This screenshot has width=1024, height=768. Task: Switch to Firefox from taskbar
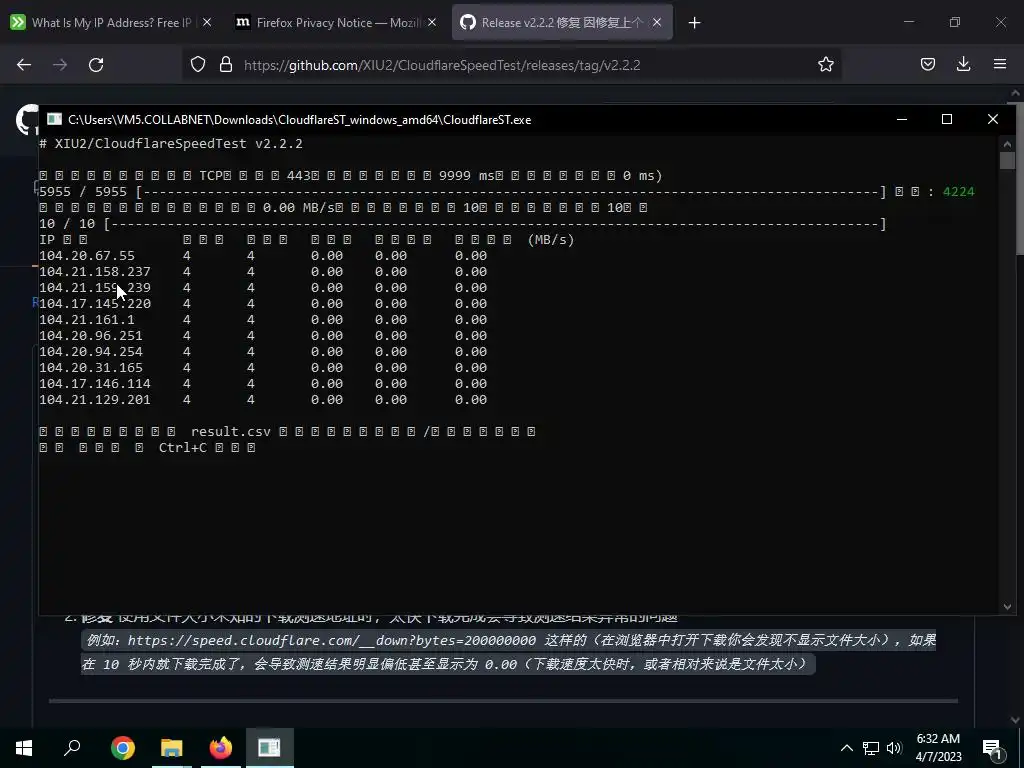click(x=221, y=748)
